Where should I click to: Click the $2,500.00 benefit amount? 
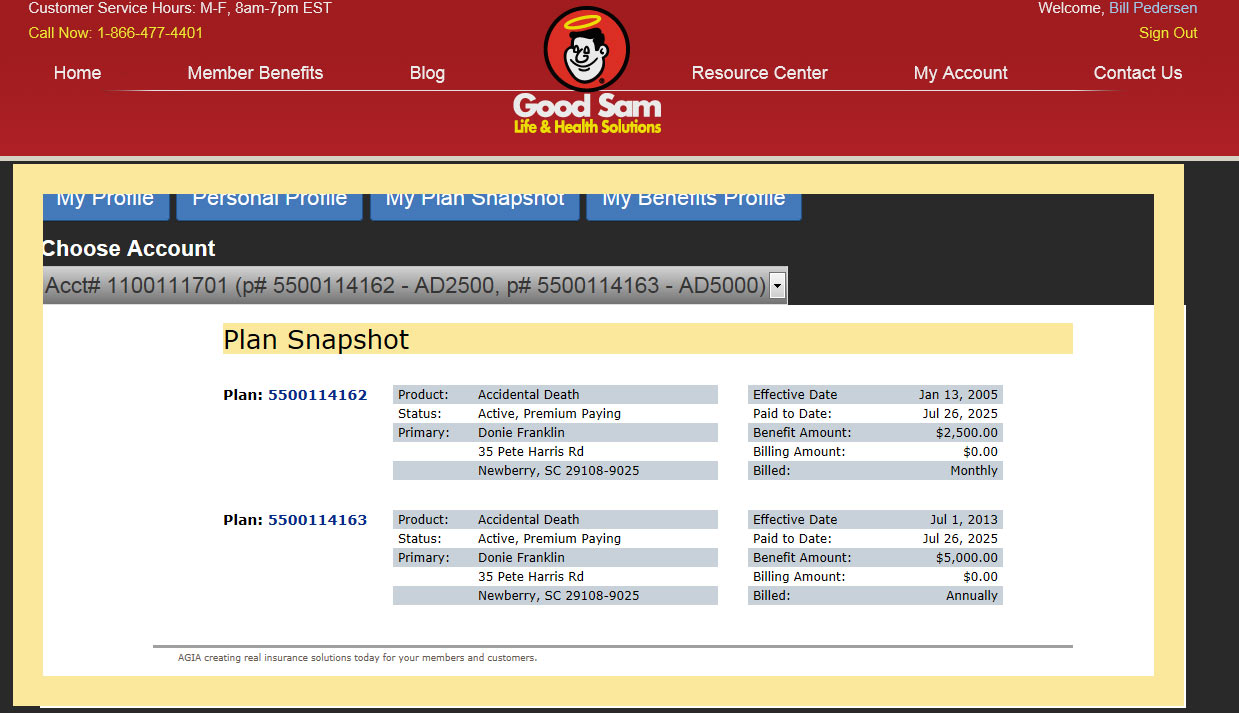(967, 433)
